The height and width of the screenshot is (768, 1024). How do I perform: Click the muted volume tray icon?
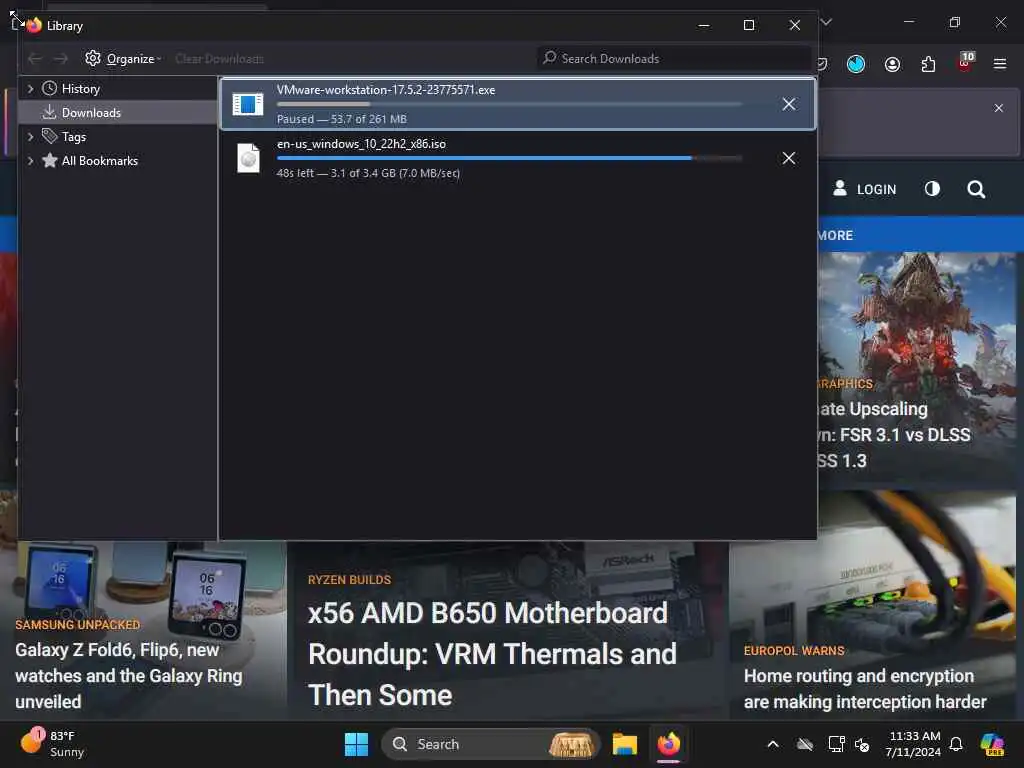862,745
